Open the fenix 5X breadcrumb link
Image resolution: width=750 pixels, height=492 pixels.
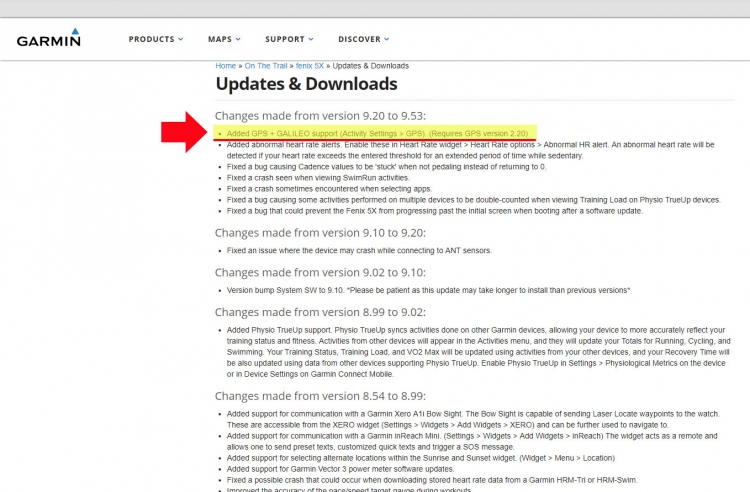coord(309,66)
